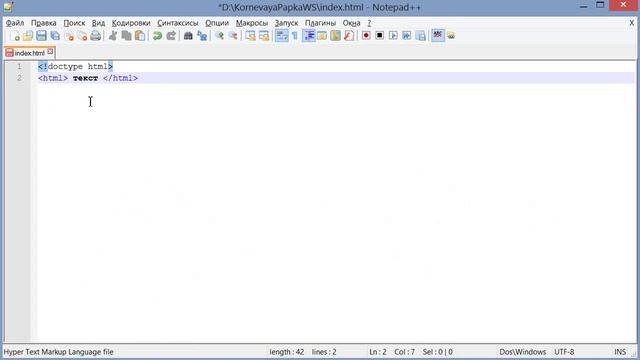Click the last plugin icon in toolbar
The image size is (640, 360).
click(451, 36)
